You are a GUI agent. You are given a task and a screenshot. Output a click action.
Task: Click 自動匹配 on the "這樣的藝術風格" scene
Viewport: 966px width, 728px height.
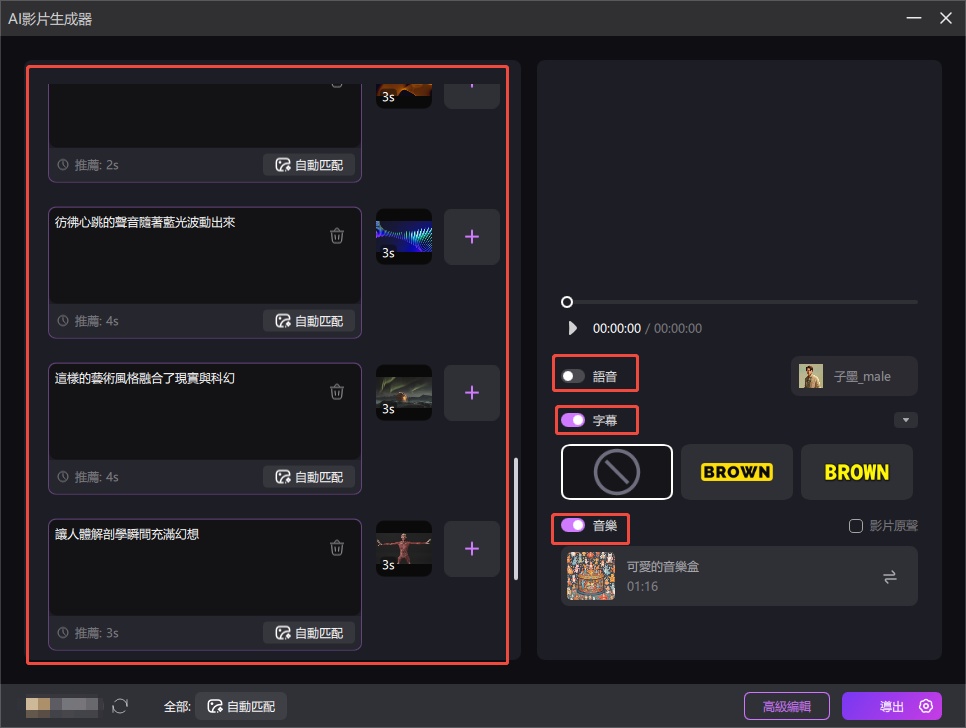[x=309, y=476]
